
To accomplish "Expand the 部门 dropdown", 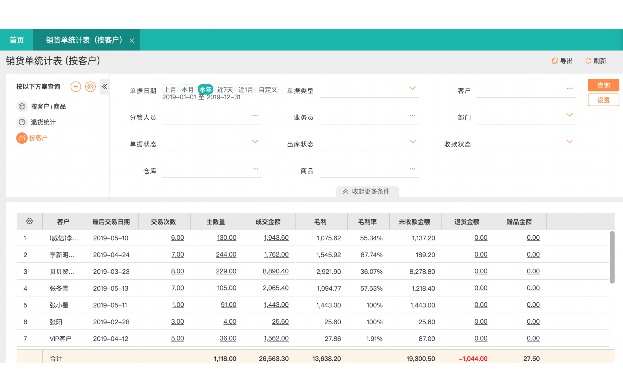I will point(569,115).
